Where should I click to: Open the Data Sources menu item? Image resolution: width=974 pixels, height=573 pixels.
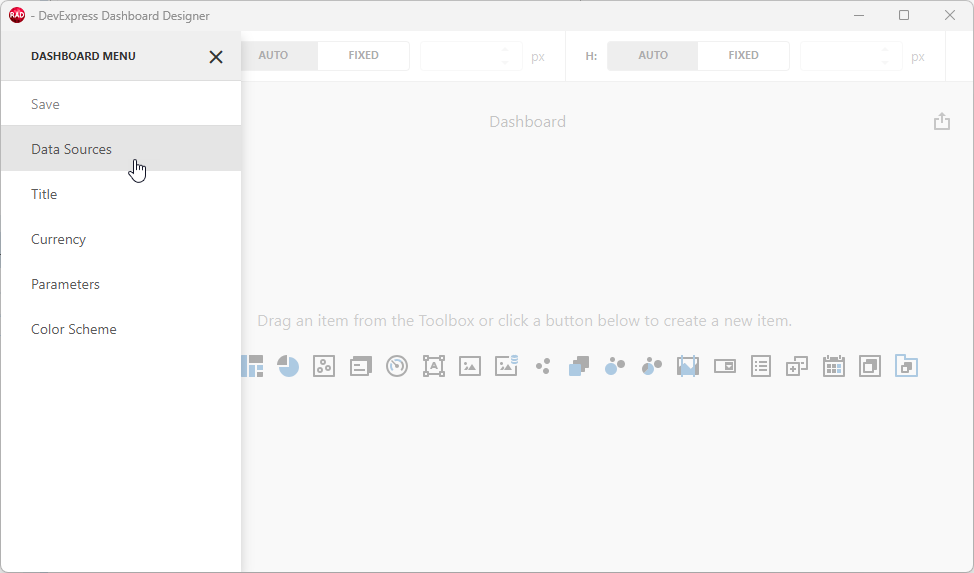121,149
